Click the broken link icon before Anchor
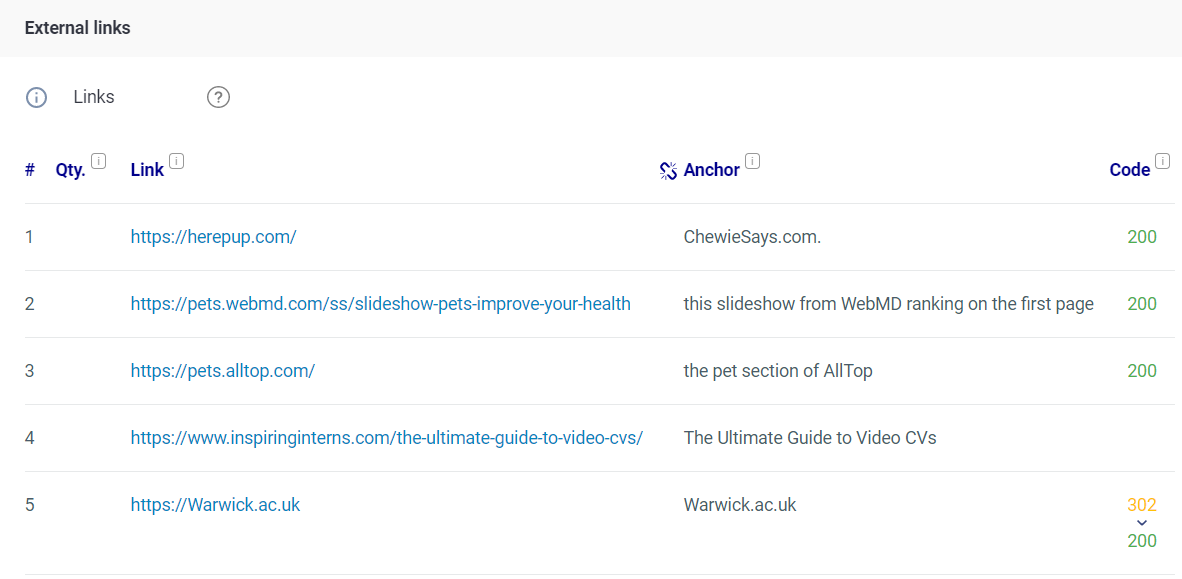 coord(669,170)
